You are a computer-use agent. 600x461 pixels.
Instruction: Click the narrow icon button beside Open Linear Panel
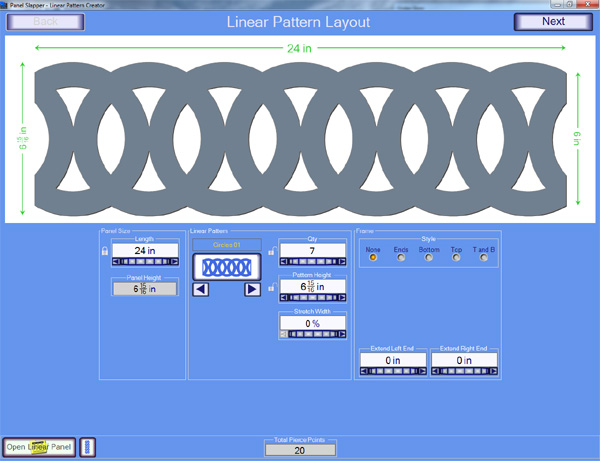point(86,446)
